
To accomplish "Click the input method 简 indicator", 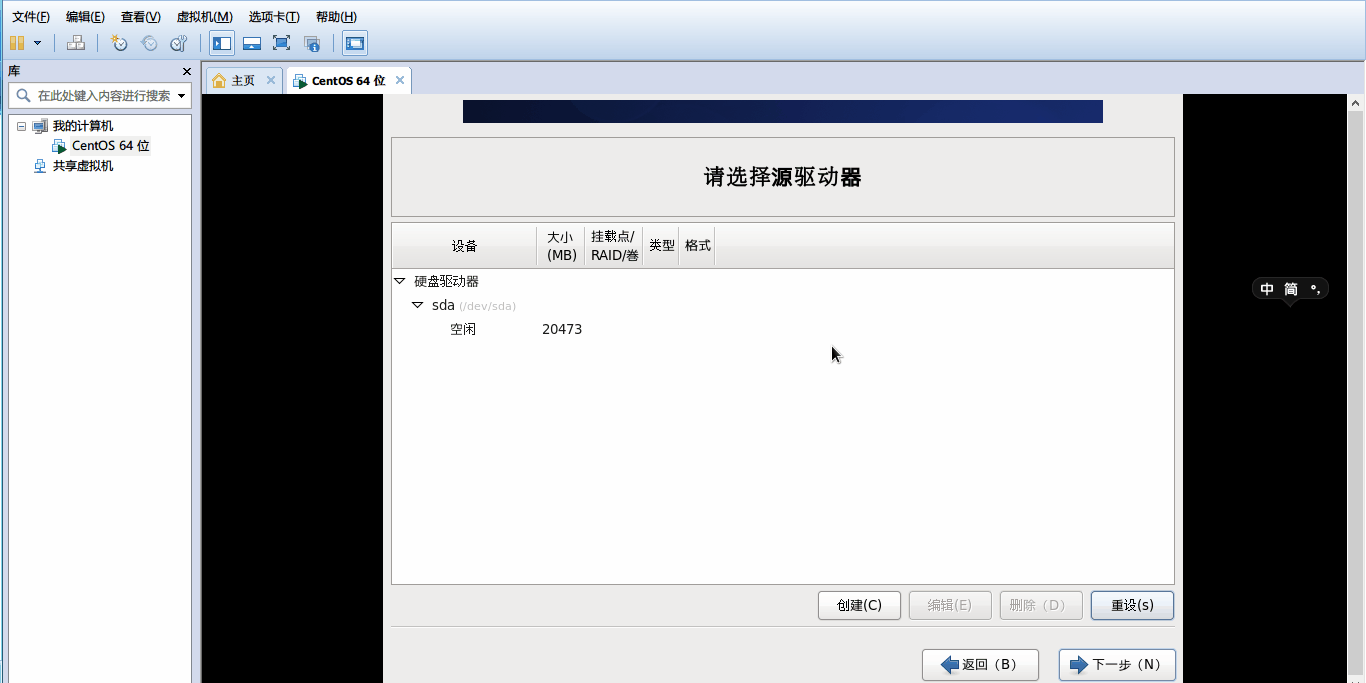I will 1290,288.
